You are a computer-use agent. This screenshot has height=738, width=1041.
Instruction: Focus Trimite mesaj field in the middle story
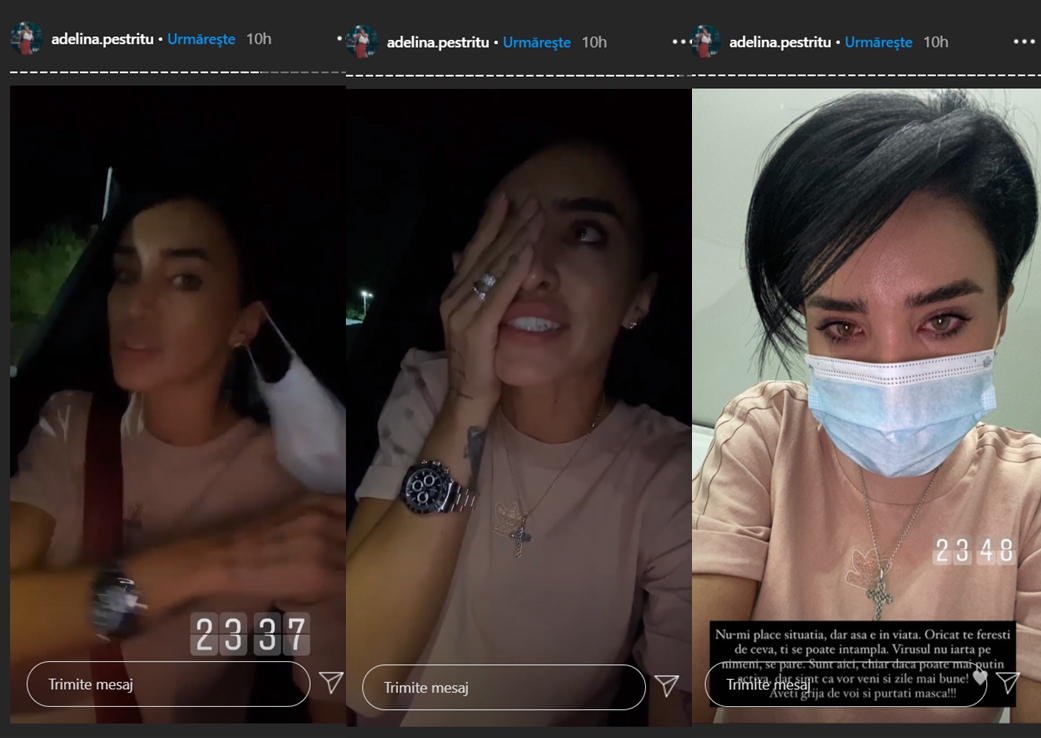(503, 687)
